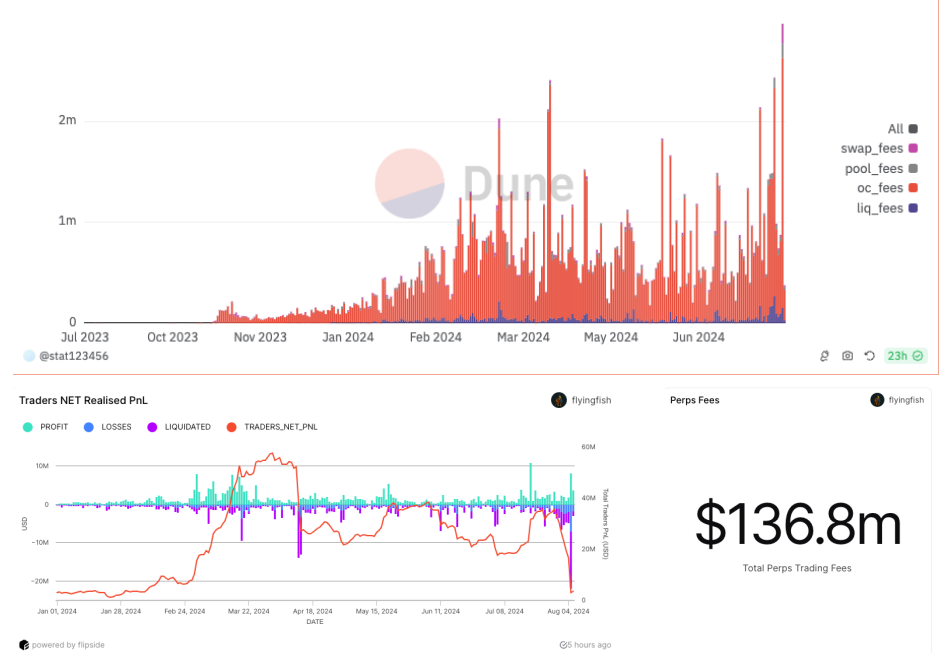This screenshot has width=943, height=653.
Task: Click the flipside logo icon
Action: click(24, 645)
